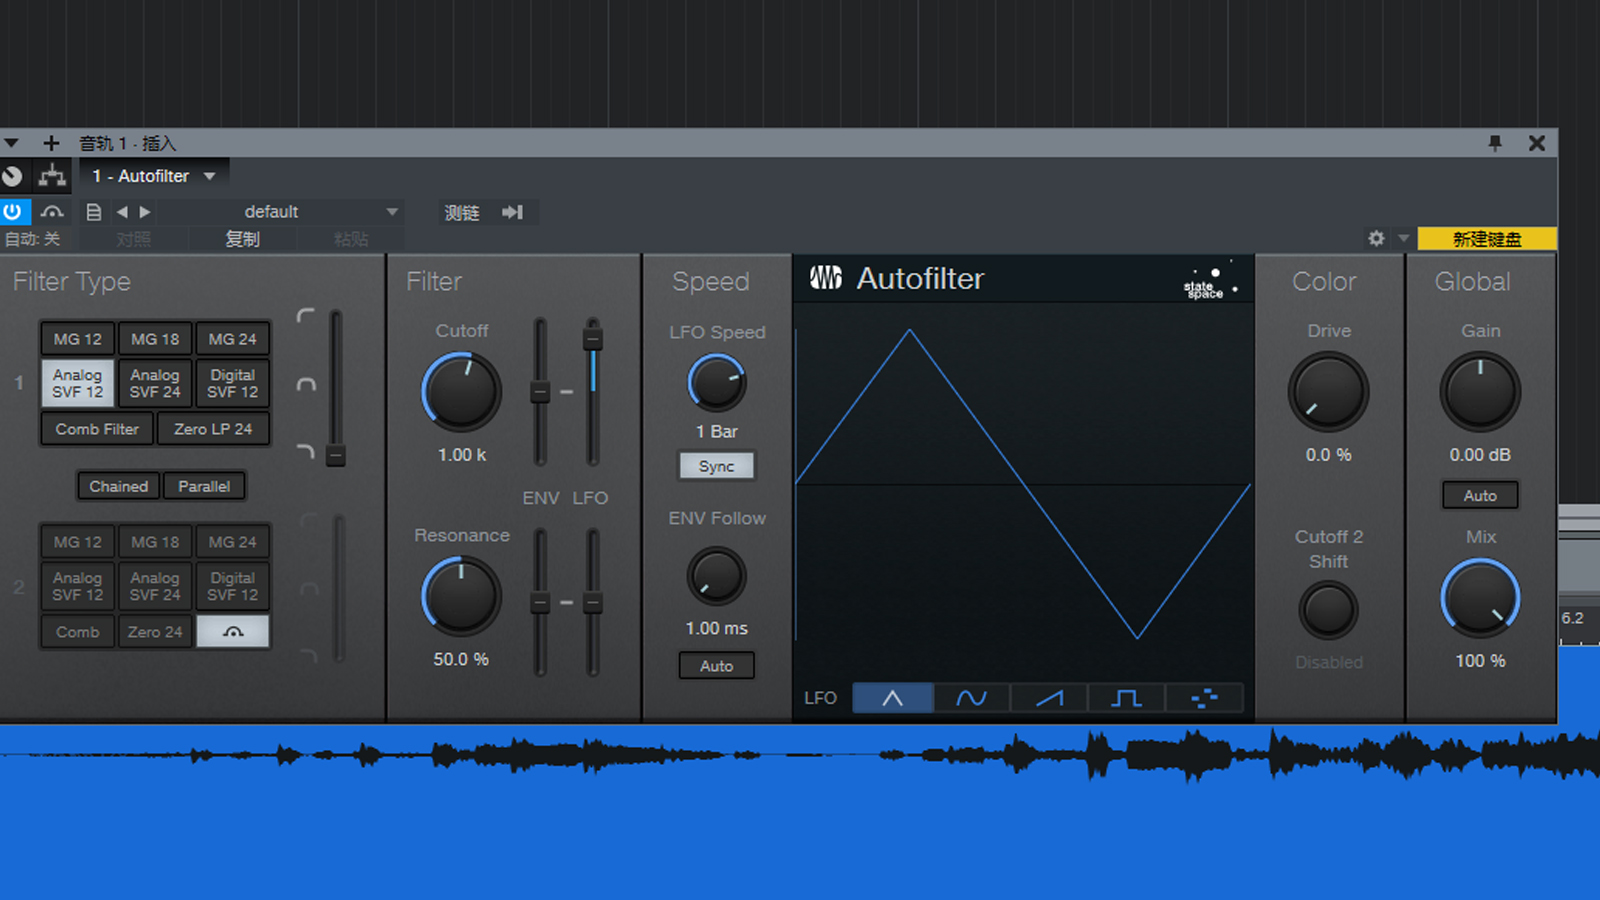Viewport: 1600px width, 900px height.
Task: Open the settings gear menu
Action: click(x=1376, y=239)
